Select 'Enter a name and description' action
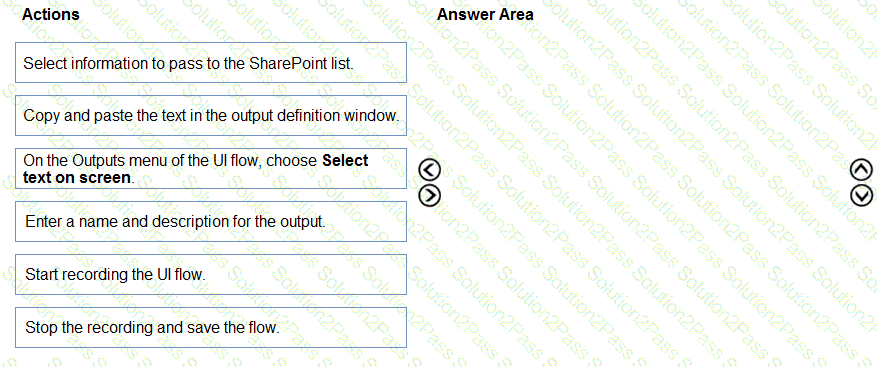877x367 pixels. click(211, 222)
